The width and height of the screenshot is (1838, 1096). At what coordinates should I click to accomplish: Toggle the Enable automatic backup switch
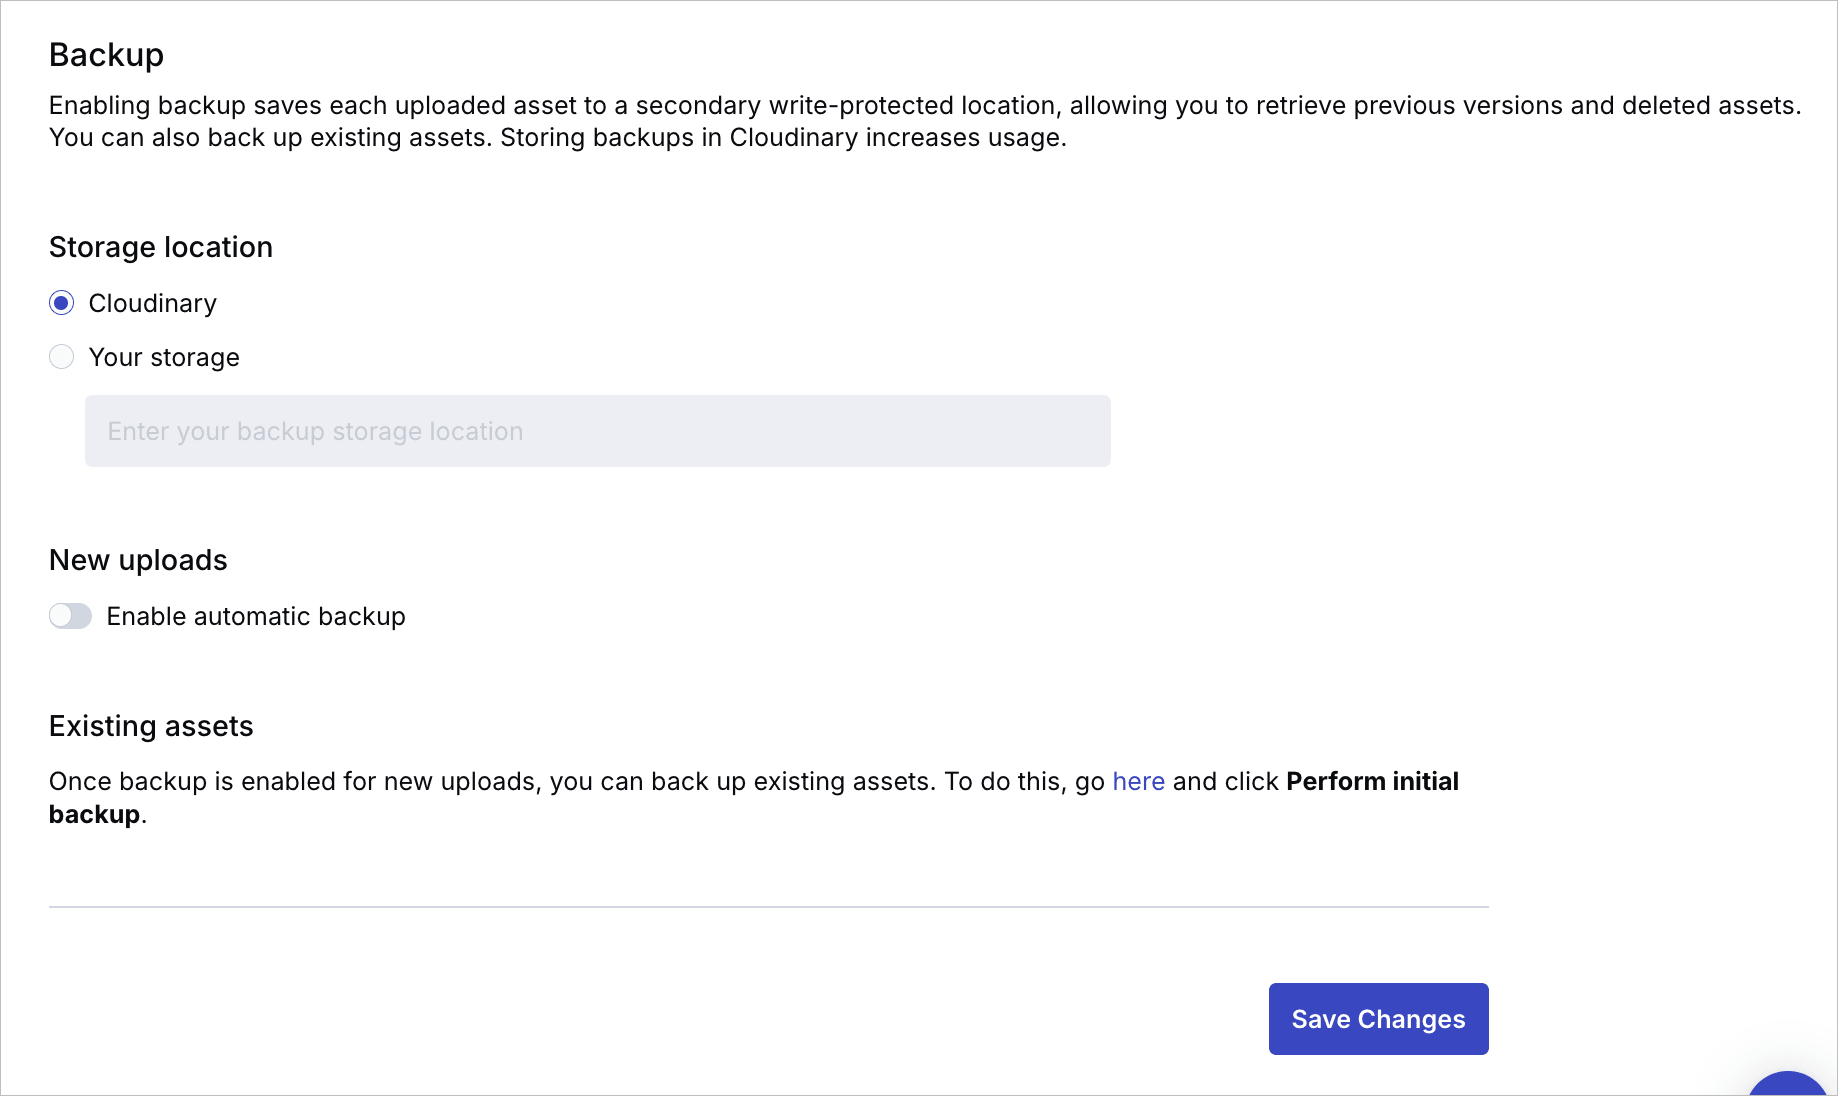click(70, 616)
